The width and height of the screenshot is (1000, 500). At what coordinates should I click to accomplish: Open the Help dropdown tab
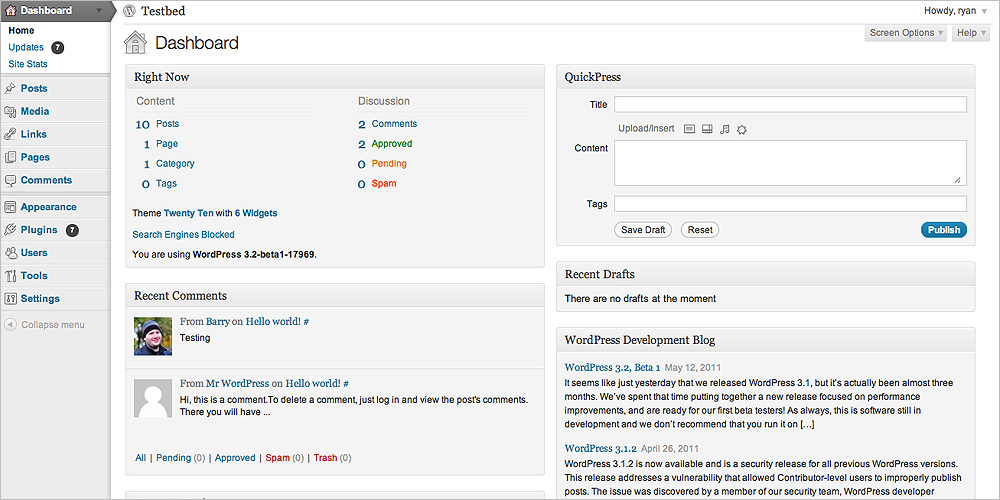coord(971,33)
